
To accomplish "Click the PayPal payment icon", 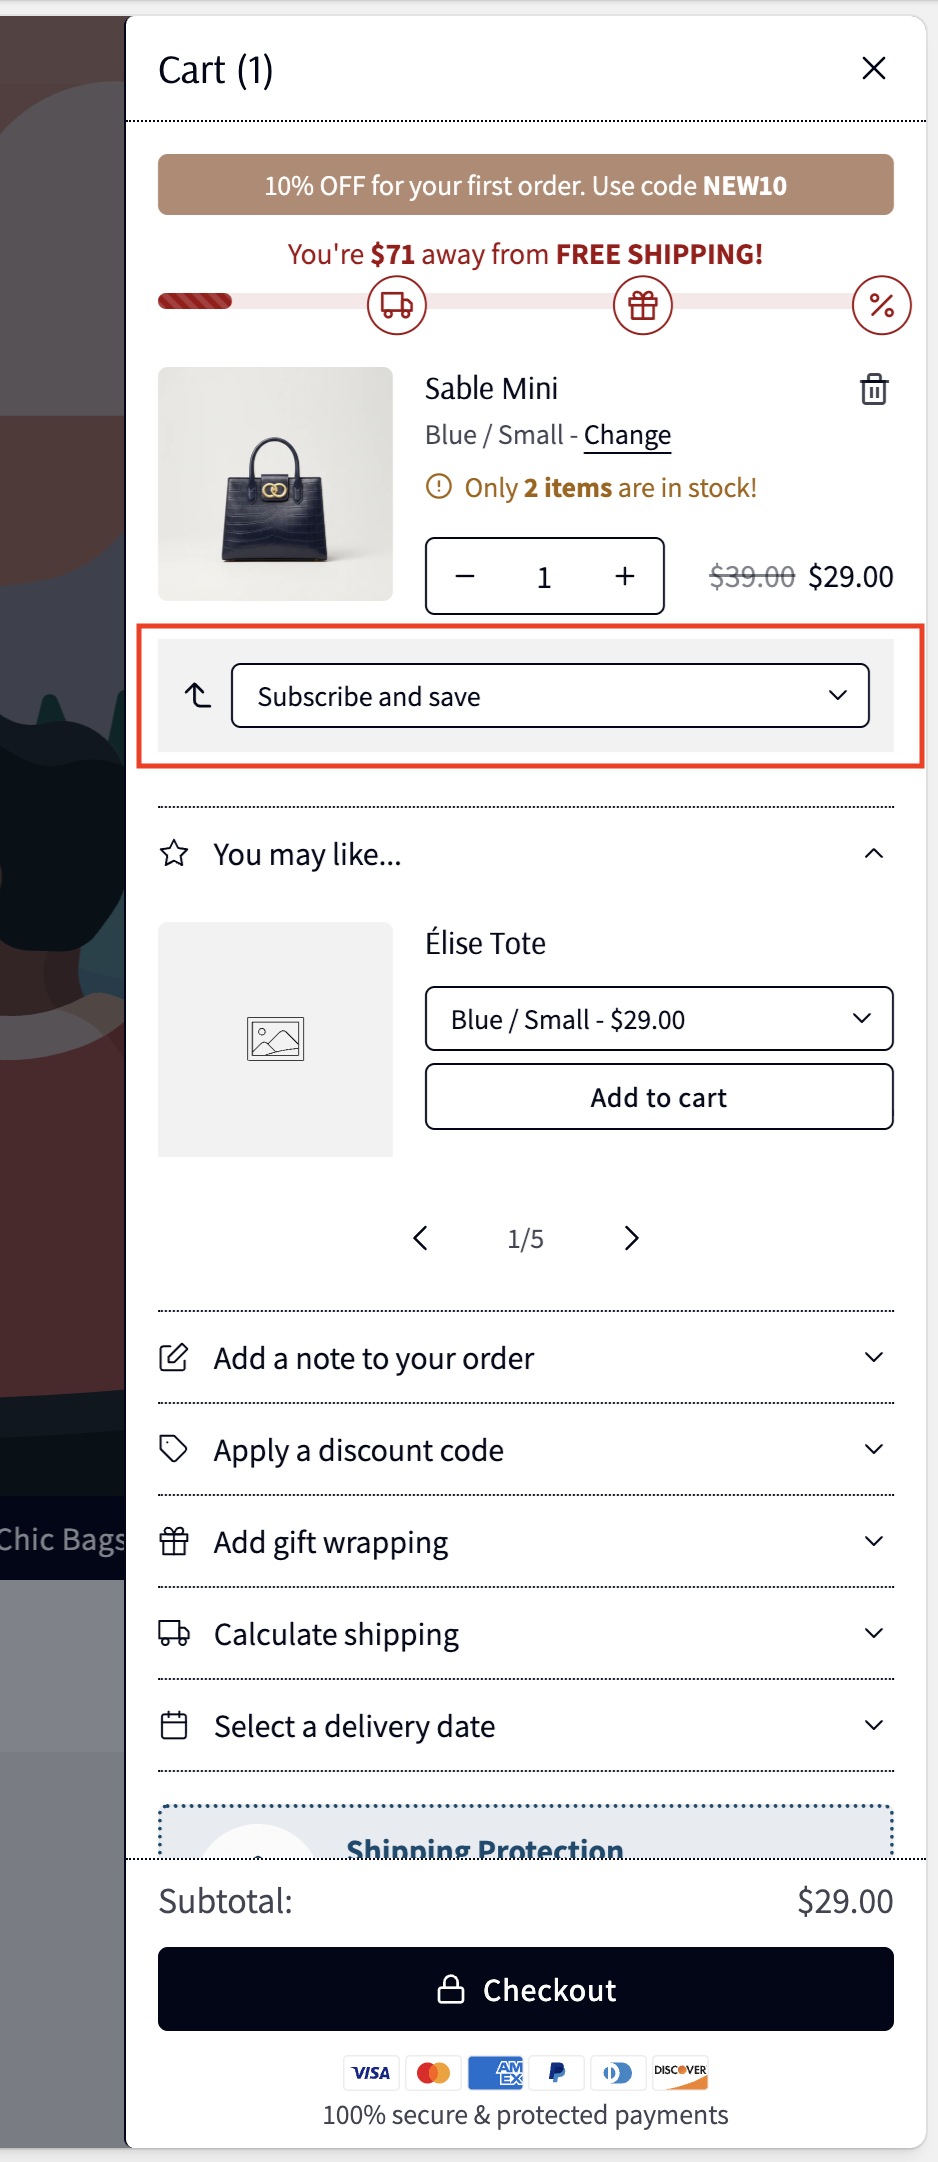I will pos(557,2072).
